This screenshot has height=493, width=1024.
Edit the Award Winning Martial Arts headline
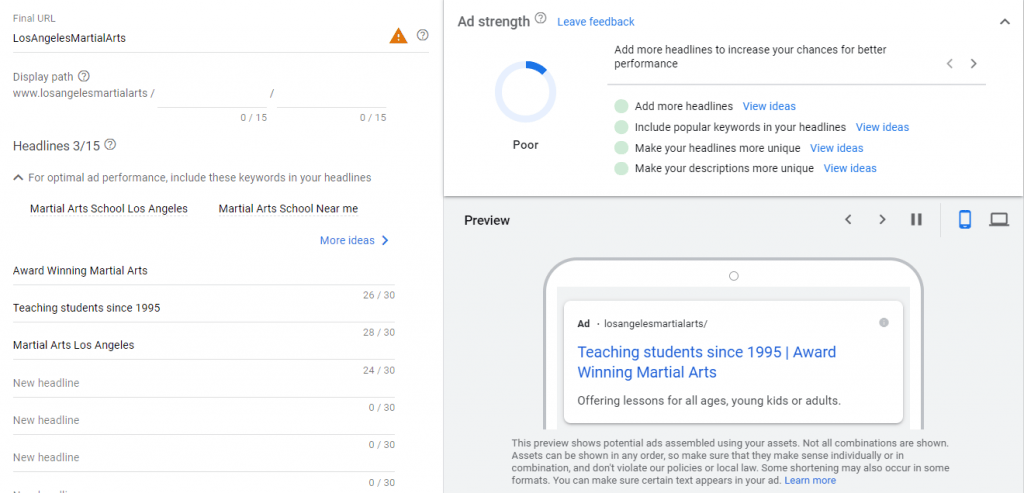[204, 271]
